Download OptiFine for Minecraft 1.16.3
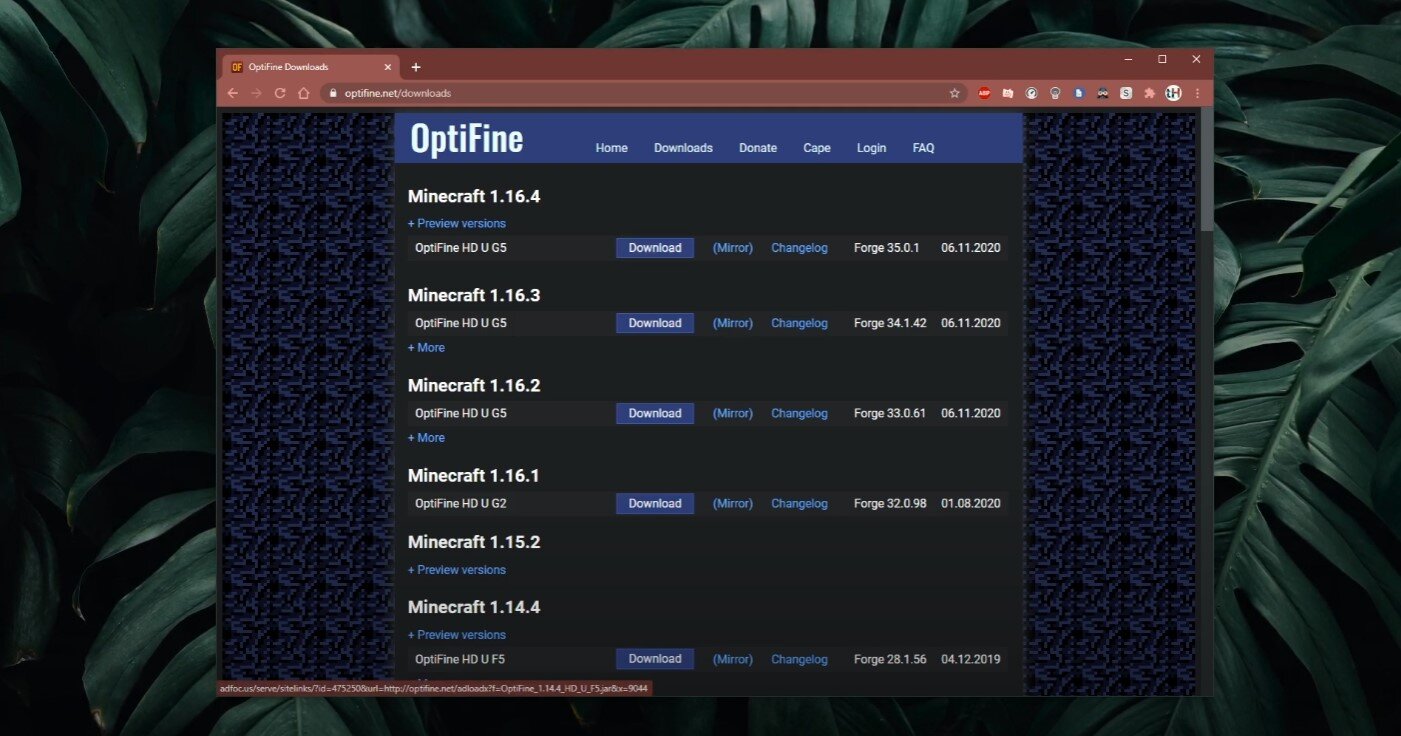The image size is (1401, 736). coord(655,323)
